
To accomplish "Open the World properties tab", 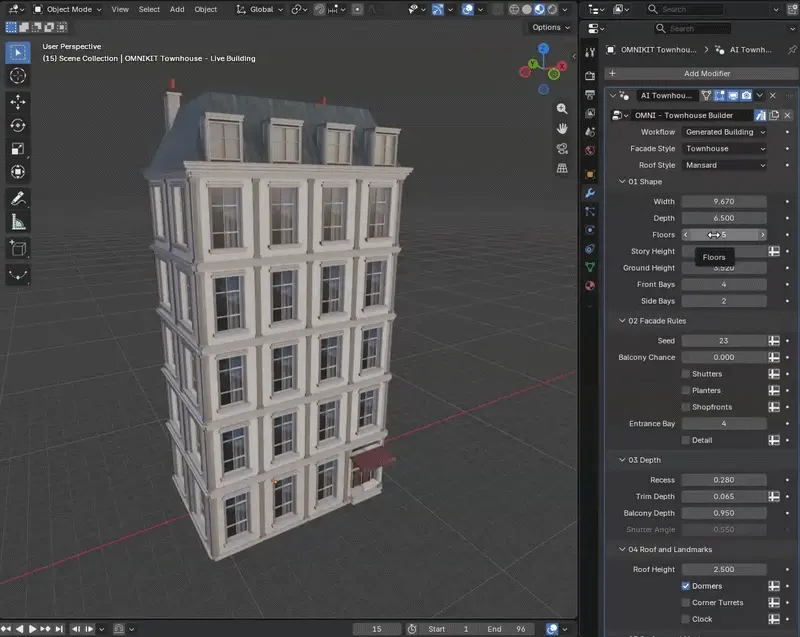I will pyautogui.click(x=590, y=150).
